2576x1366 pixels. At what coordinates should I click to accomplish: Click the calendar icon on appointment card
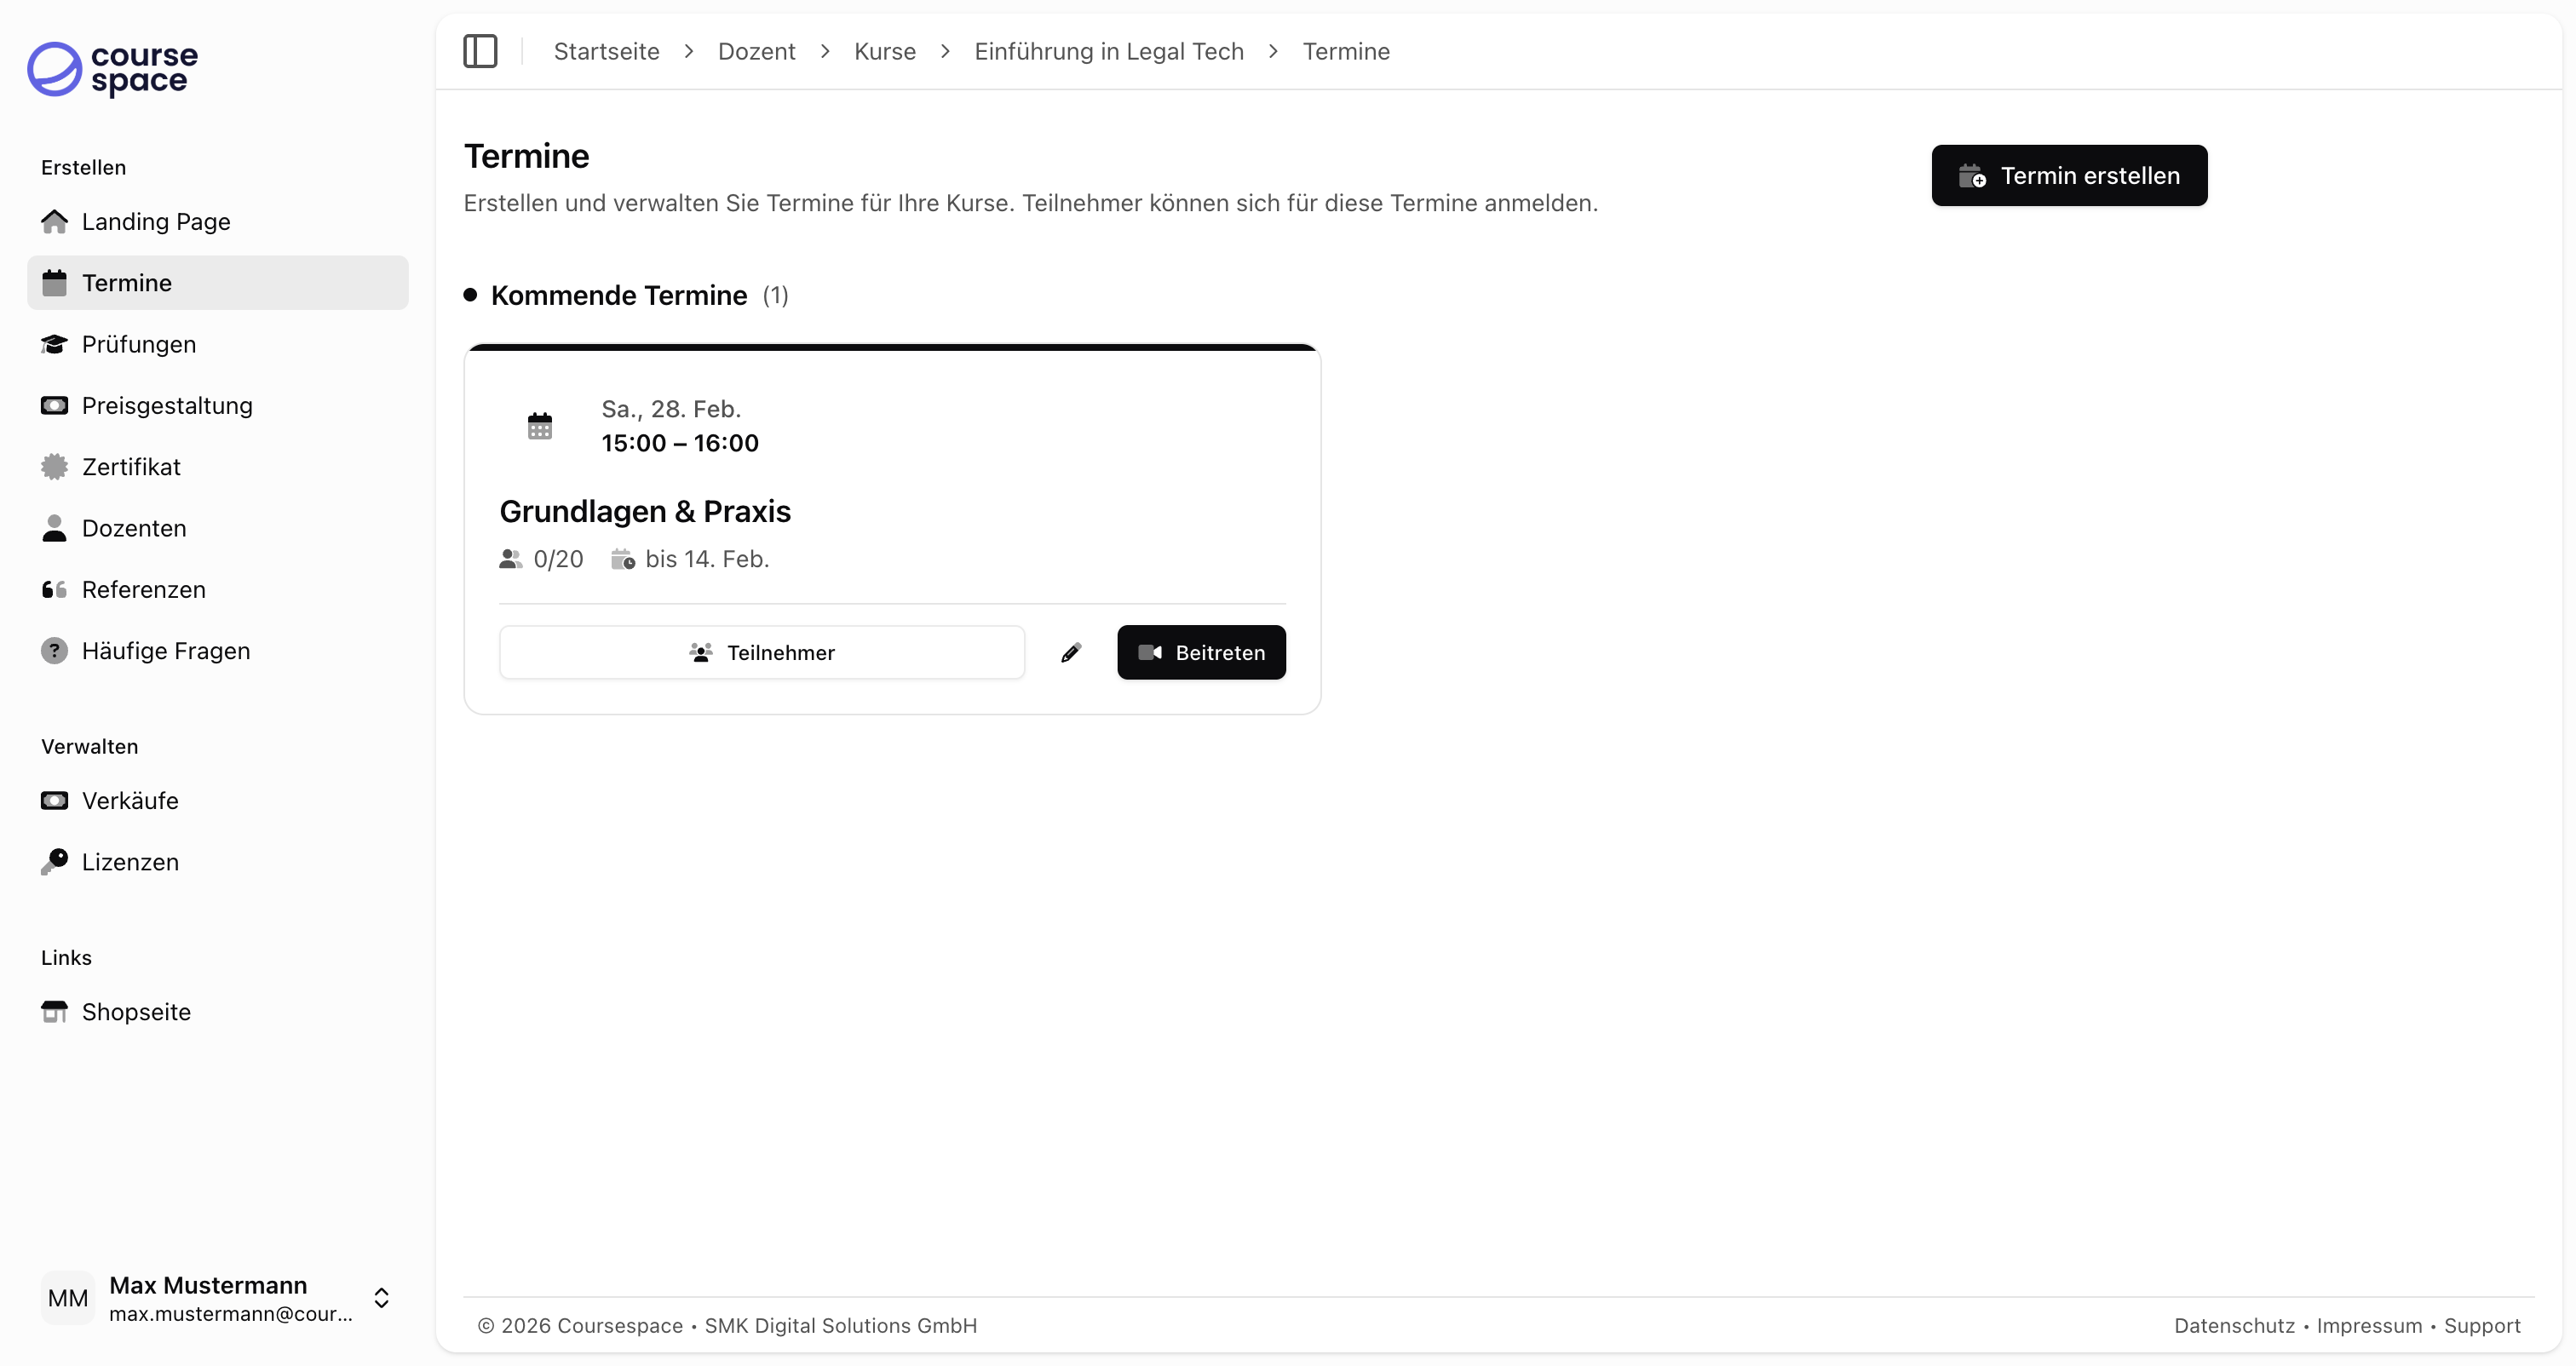click(540, 426)
